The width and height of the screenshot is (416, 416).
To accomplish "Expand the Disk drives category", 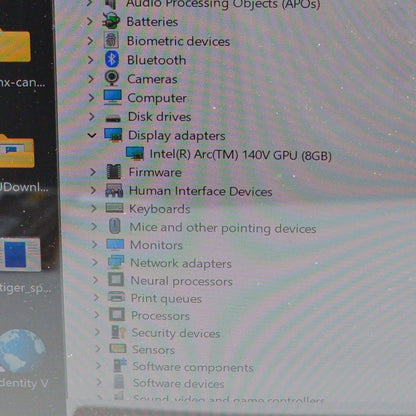I will pos(91,116).
